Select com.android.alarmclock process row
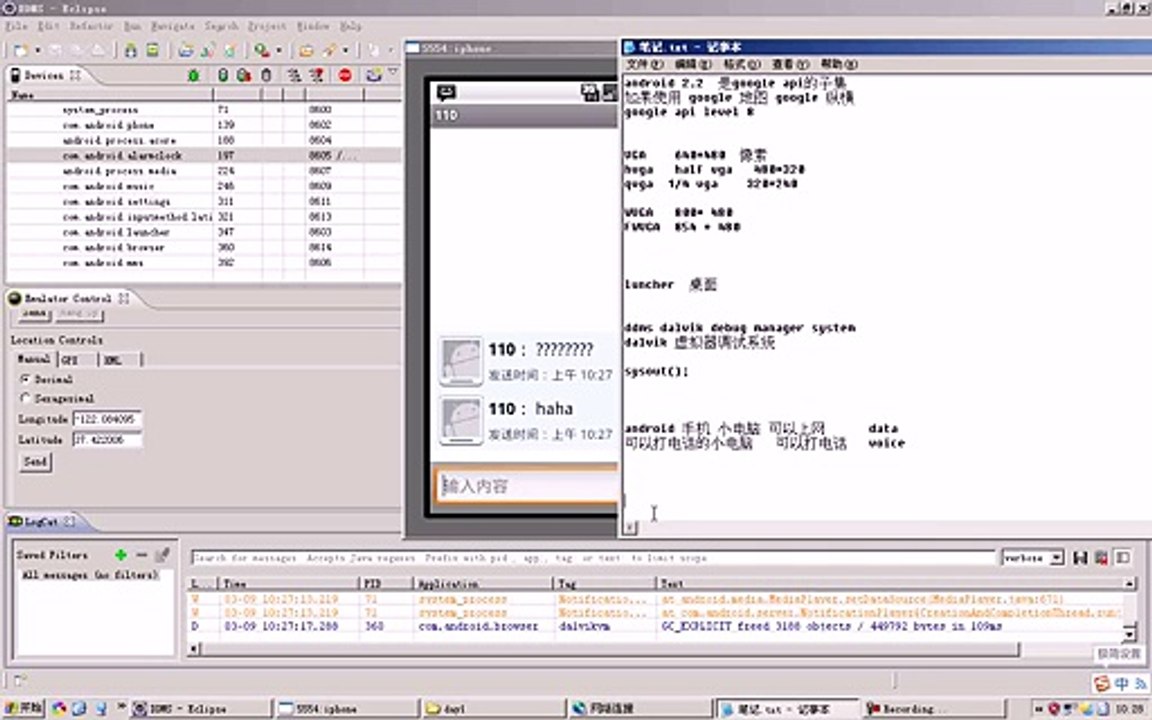The width and height of the screenshot is (1152, 720). 204,155
